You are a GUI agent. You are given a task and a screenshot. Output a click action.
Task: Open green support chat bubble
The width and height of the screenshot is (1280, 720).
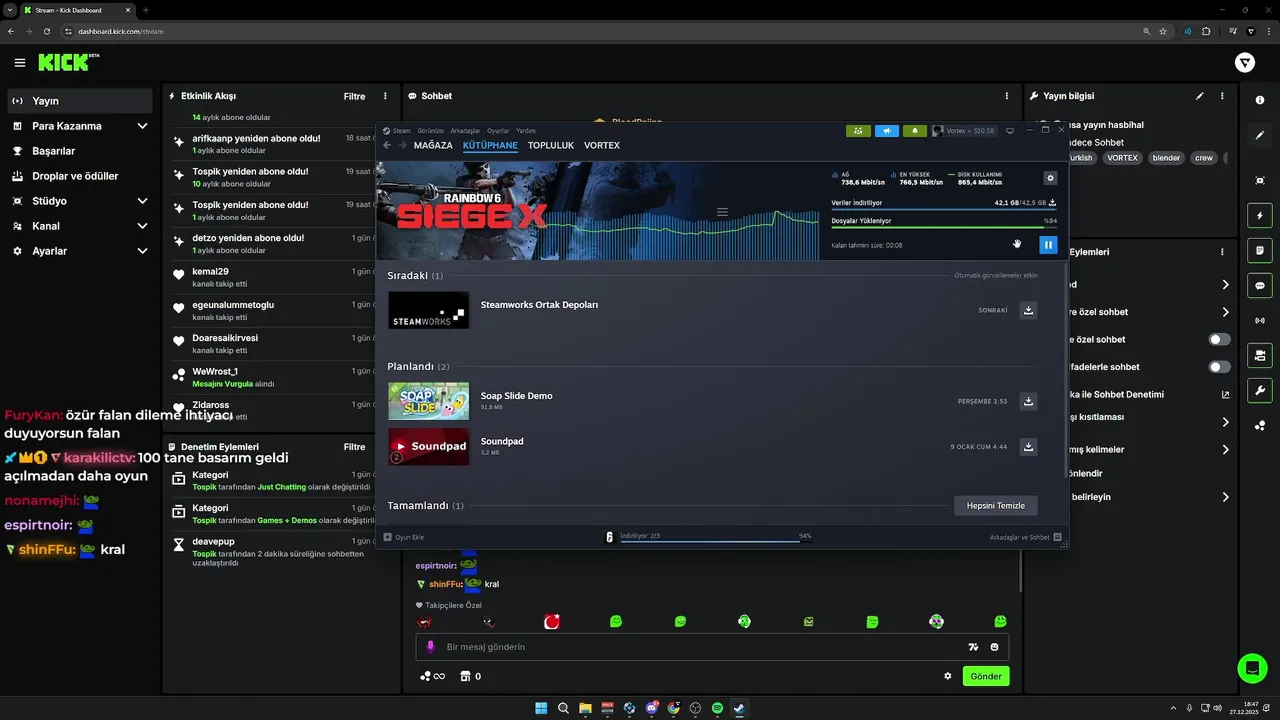pyautogui.click(x=1251, y=667)
